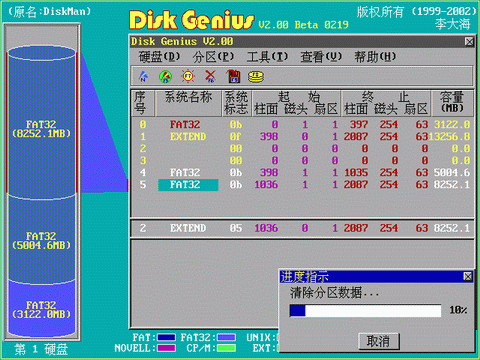Click the end cylinder 397 in row 0
The image size is (480, 360).
(359, 125)
